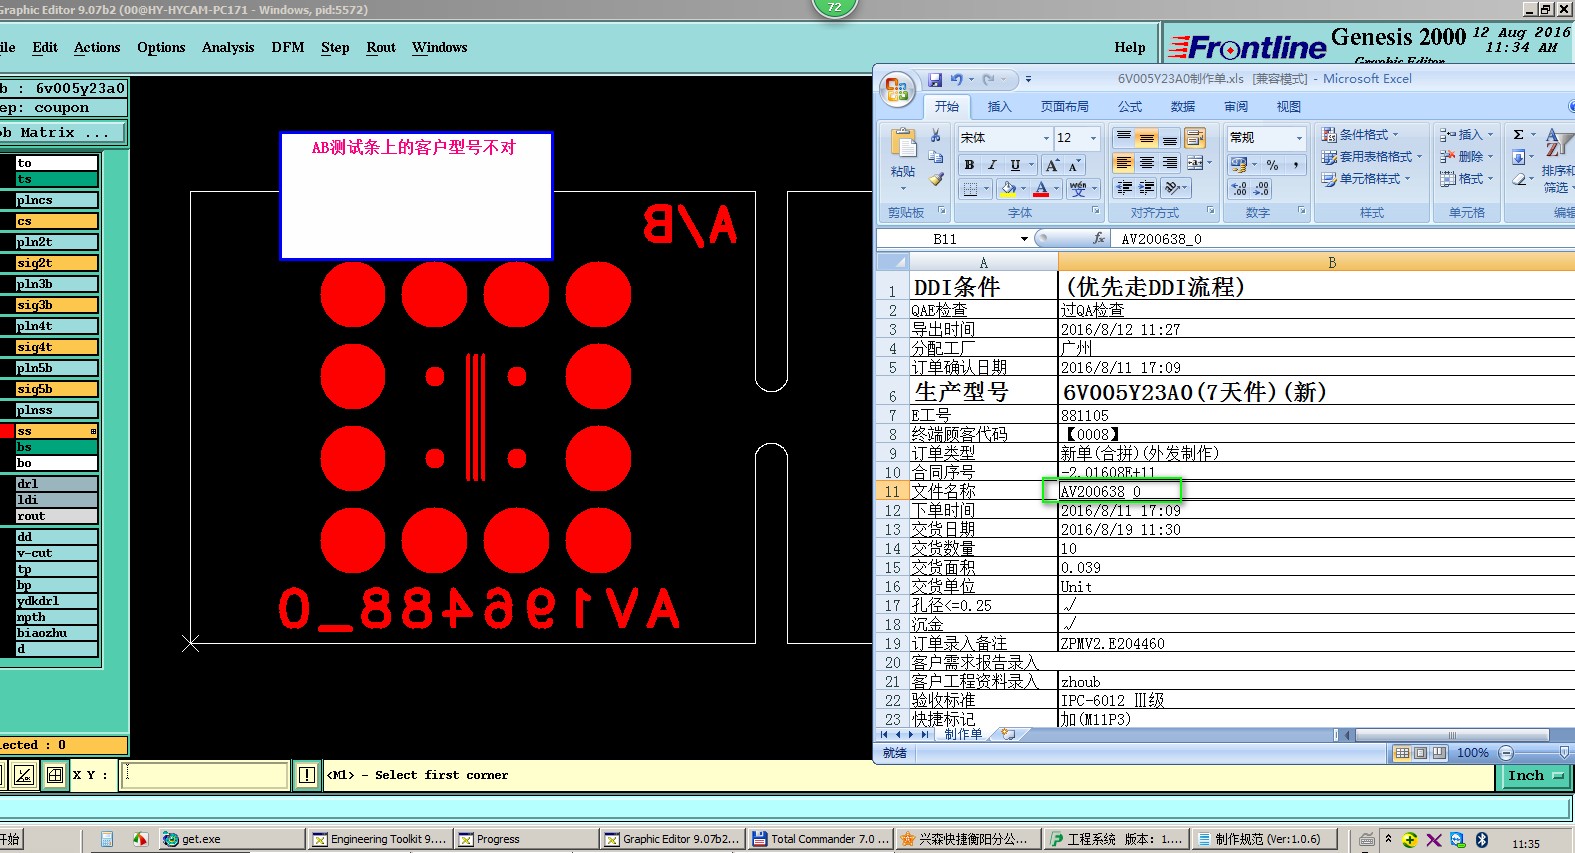Toggle Italic formatting in Excel
Screen dimensions: 1575x853
tap(992, 165)
